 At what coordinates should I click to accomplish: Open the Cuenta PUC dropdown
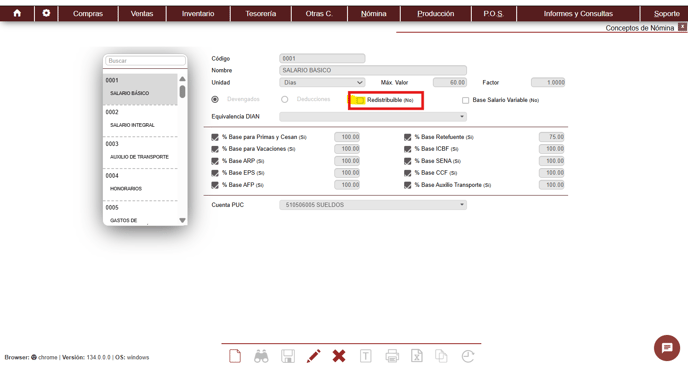pyautogui.click(x=373, y=205)
